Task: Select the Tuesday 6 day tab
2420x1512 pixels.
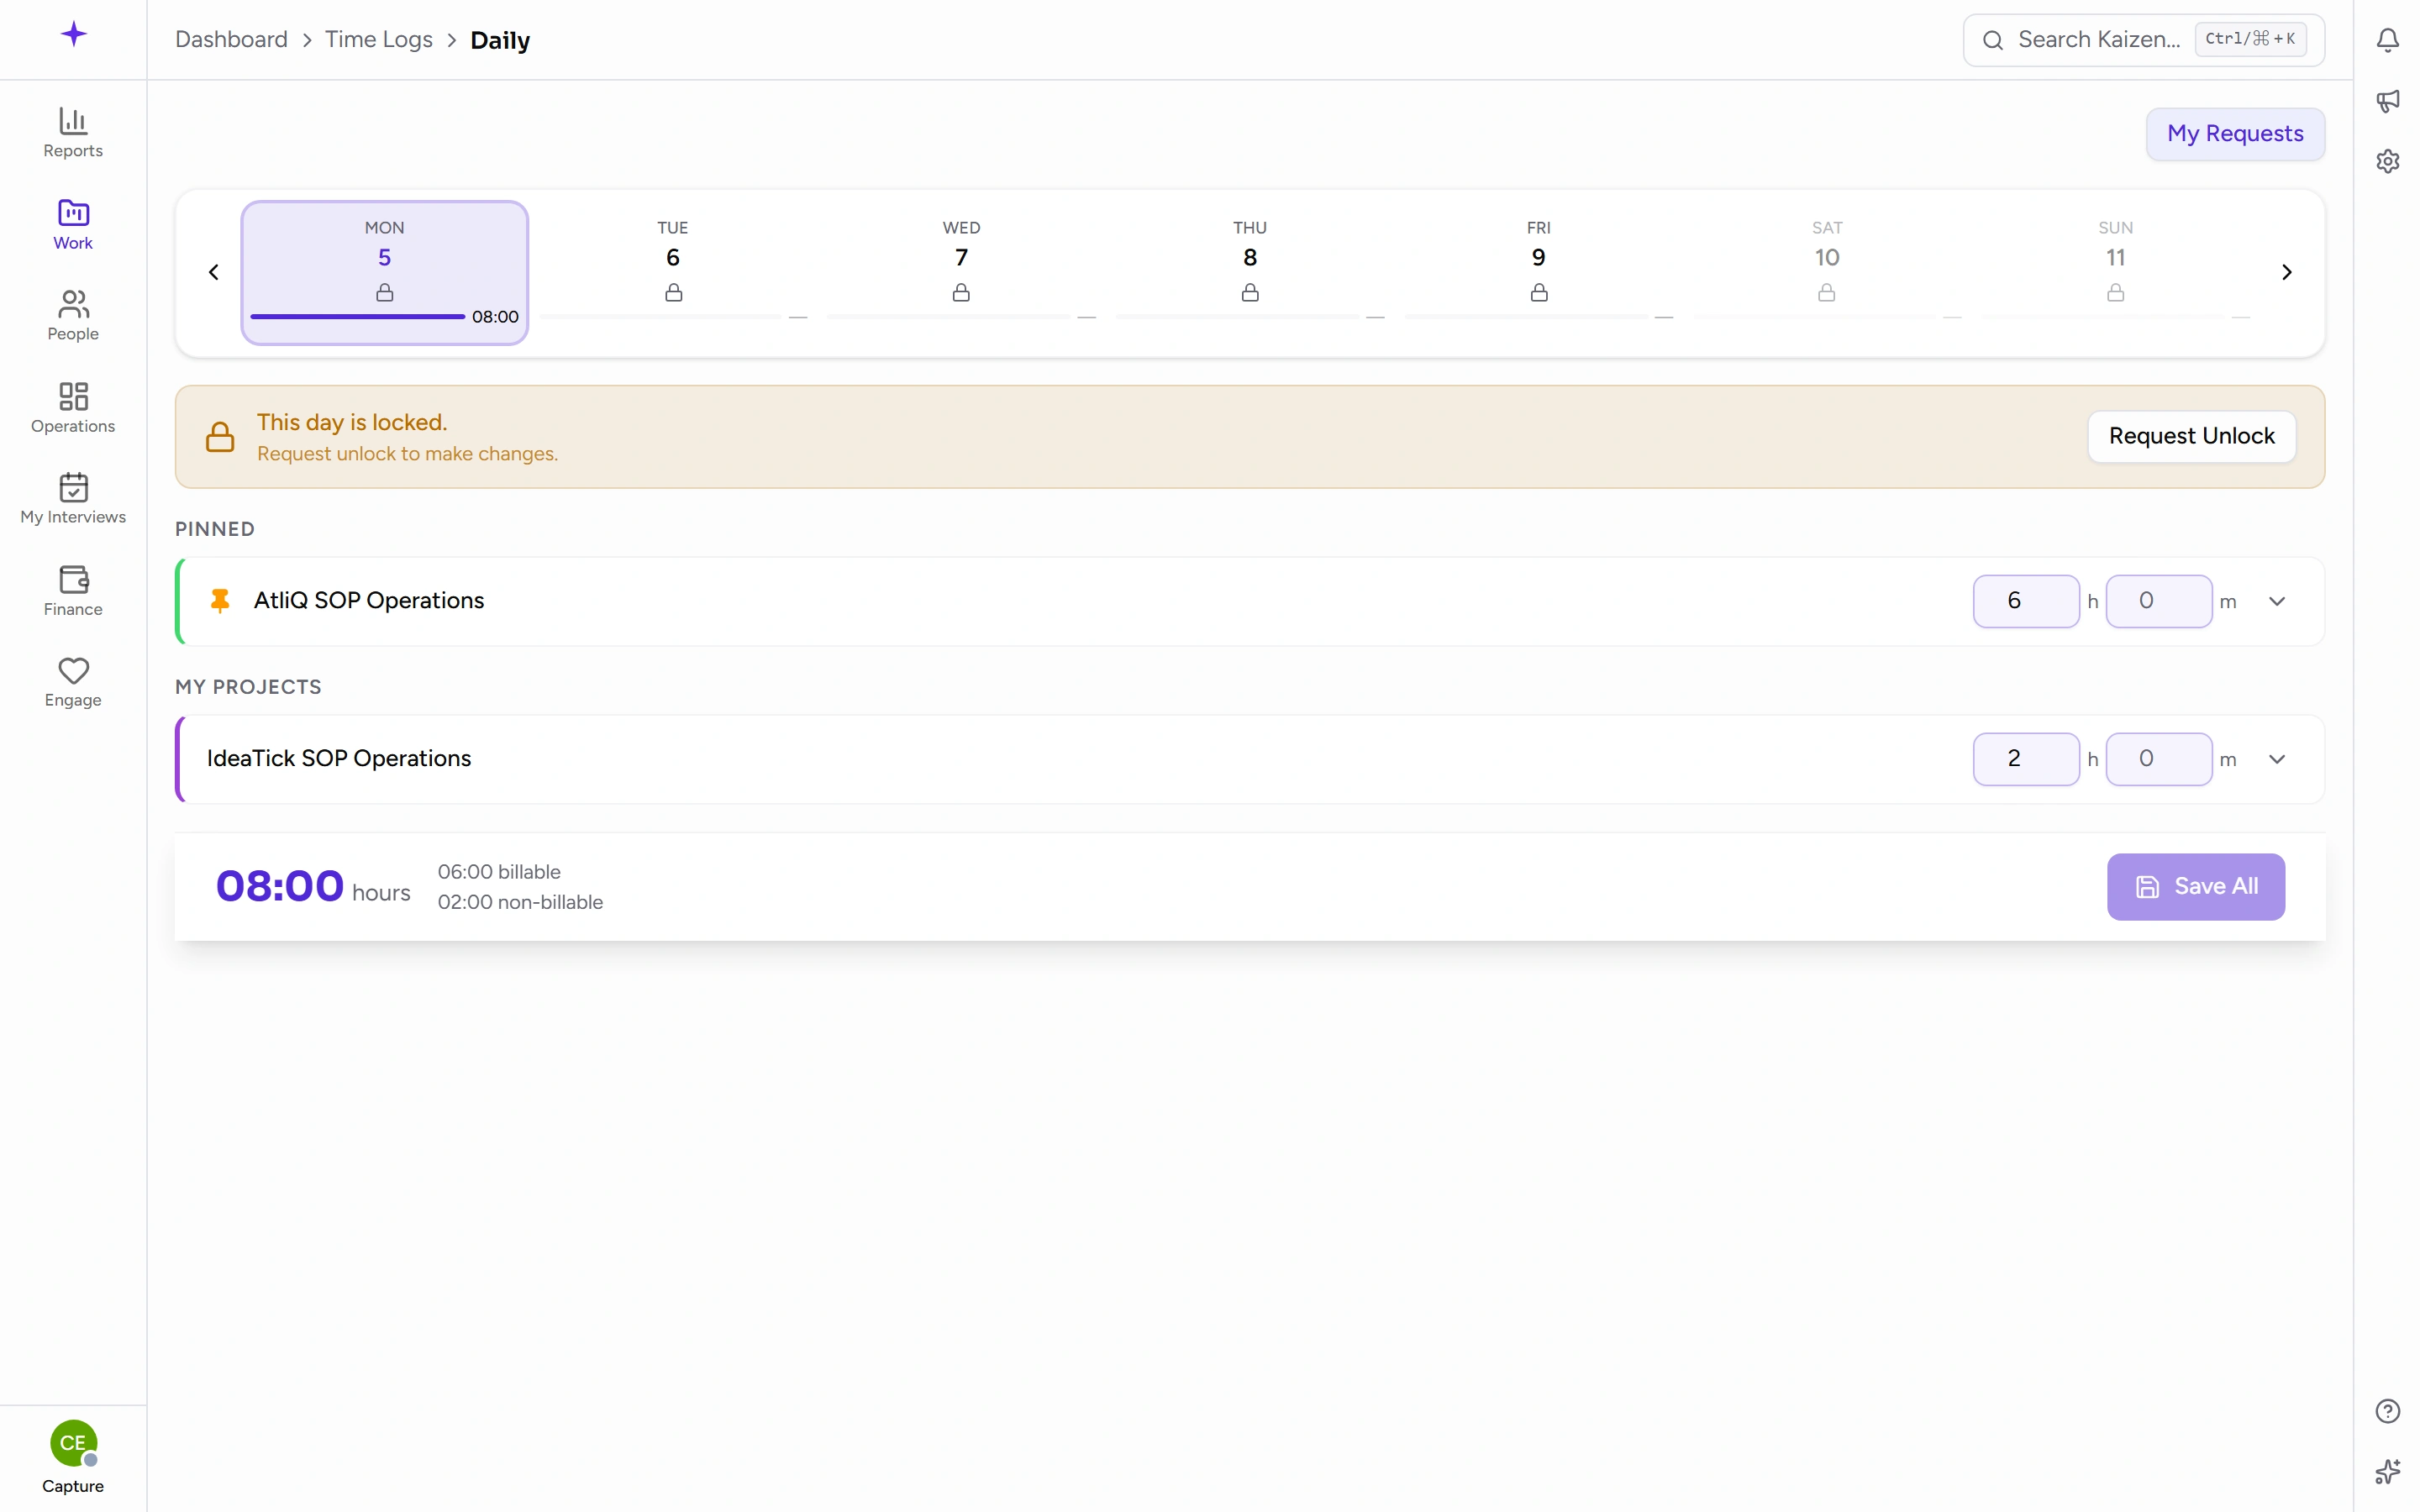Action: 673,272
